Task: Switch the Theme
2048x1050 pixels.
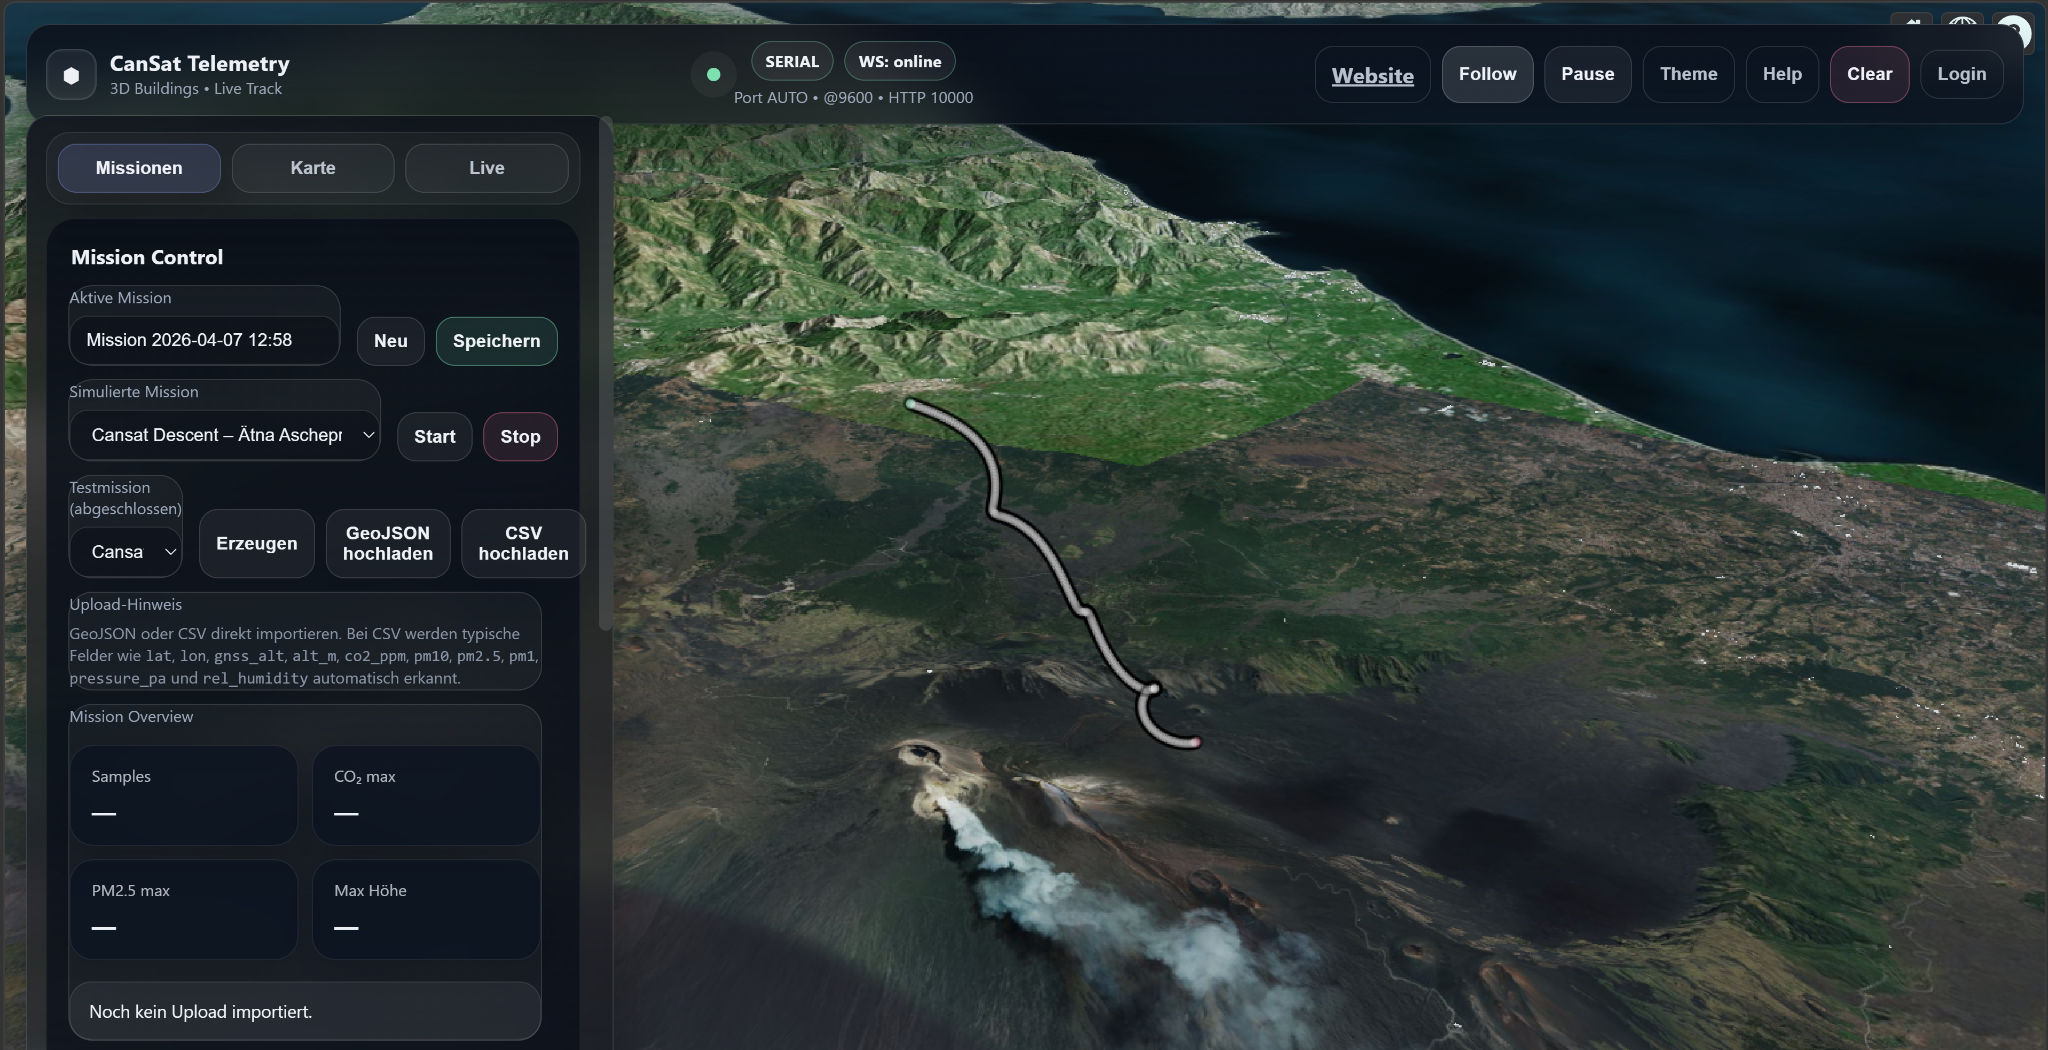Action: point(1688,74)
